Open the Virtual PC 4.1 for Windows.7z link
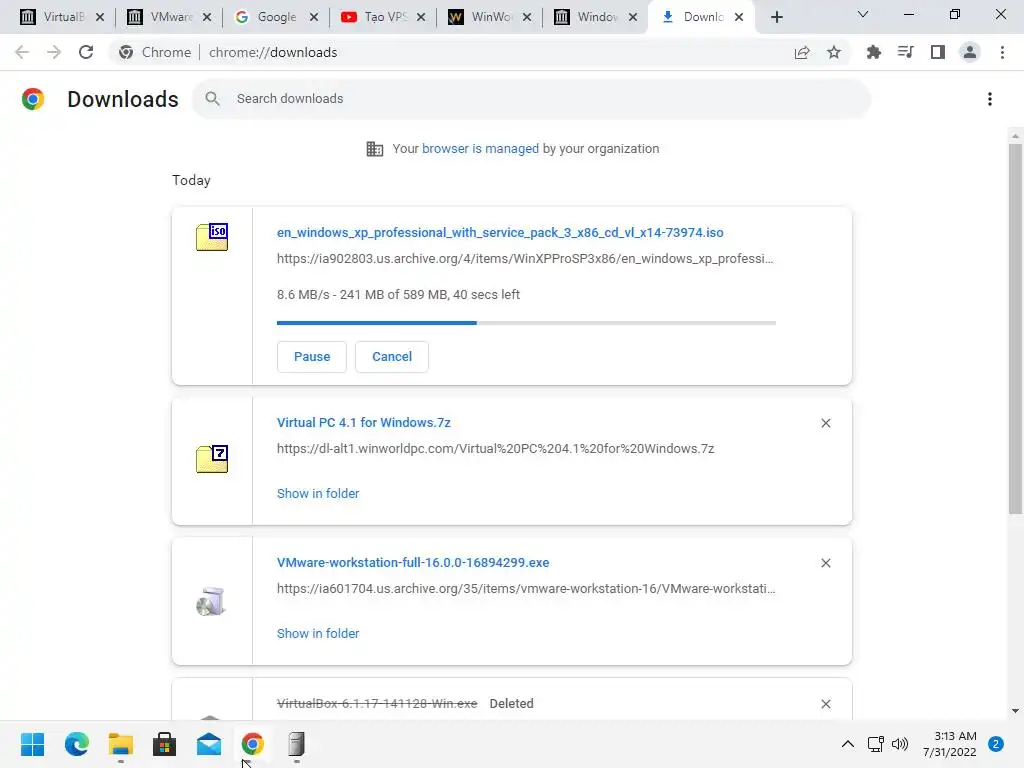The height and width of the screenshot is (768, 1024). (x=364, y=423)
